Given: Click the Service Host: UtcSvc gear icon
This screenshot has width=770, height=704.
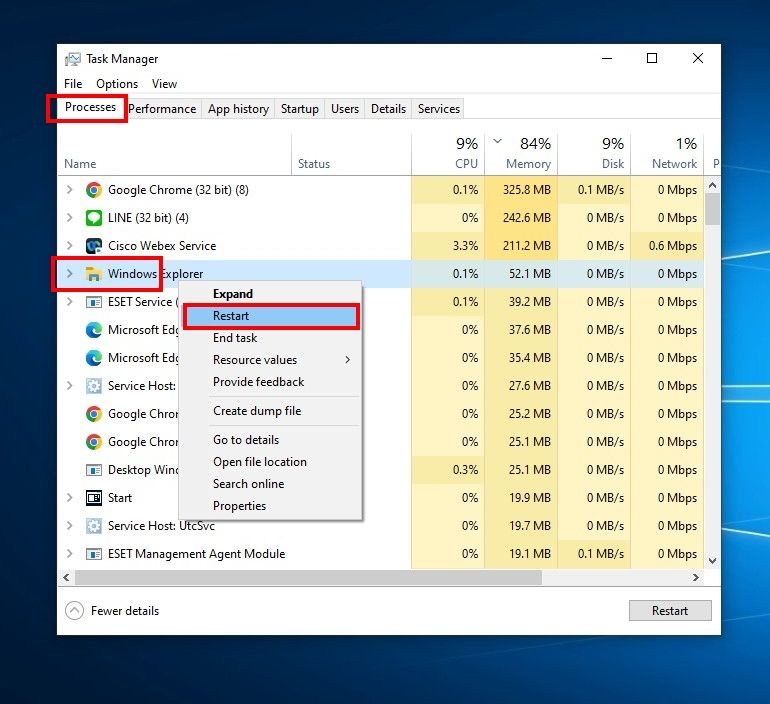Looking at the screenshot, I should 94,526.
